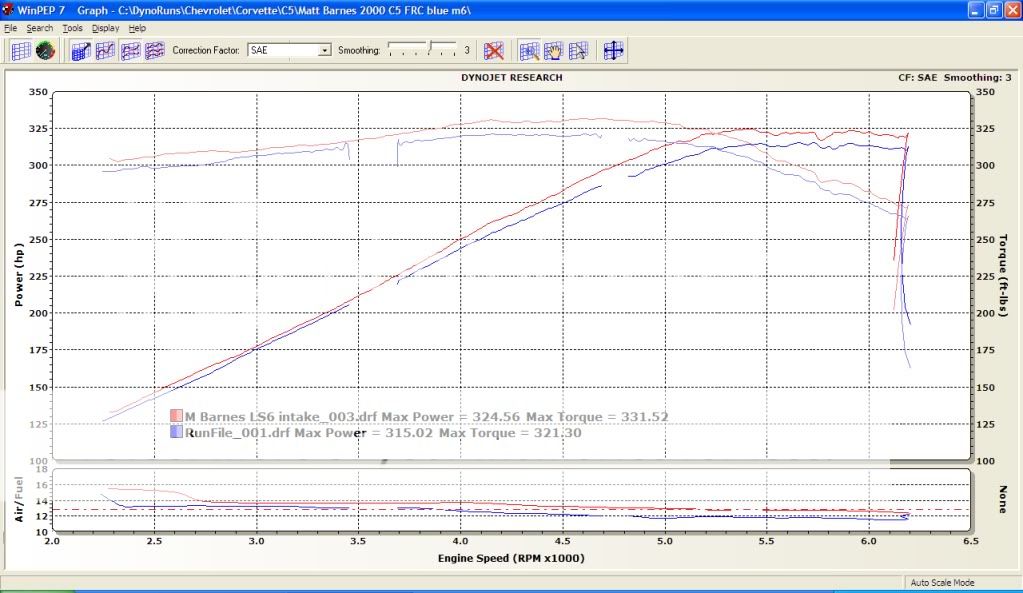Image resolution: width=1023 pixels, height=593 pixels.
Task: Select the second graph style icon
Action: pos(104,50)
